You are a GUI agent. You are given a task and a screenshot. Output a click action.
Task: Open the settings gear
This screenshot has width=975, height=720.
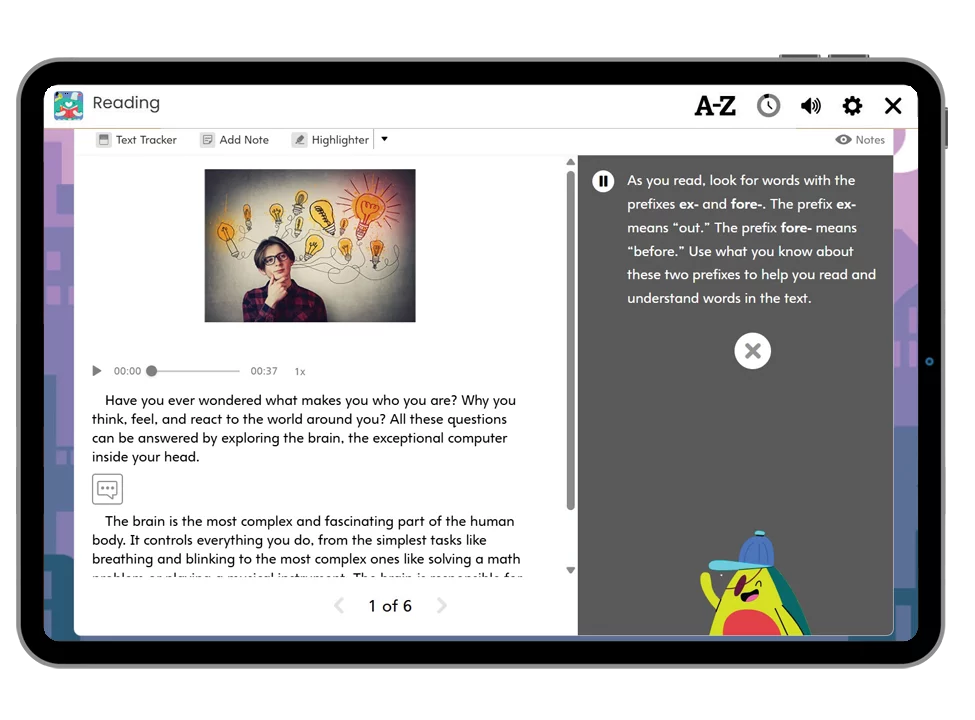pyautogui.click(x=852, y=106)
